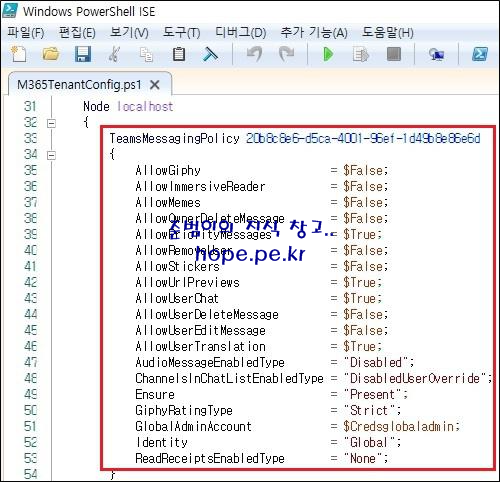Open a script with the folder icon
500x482 pixels.
click(51, 54)
